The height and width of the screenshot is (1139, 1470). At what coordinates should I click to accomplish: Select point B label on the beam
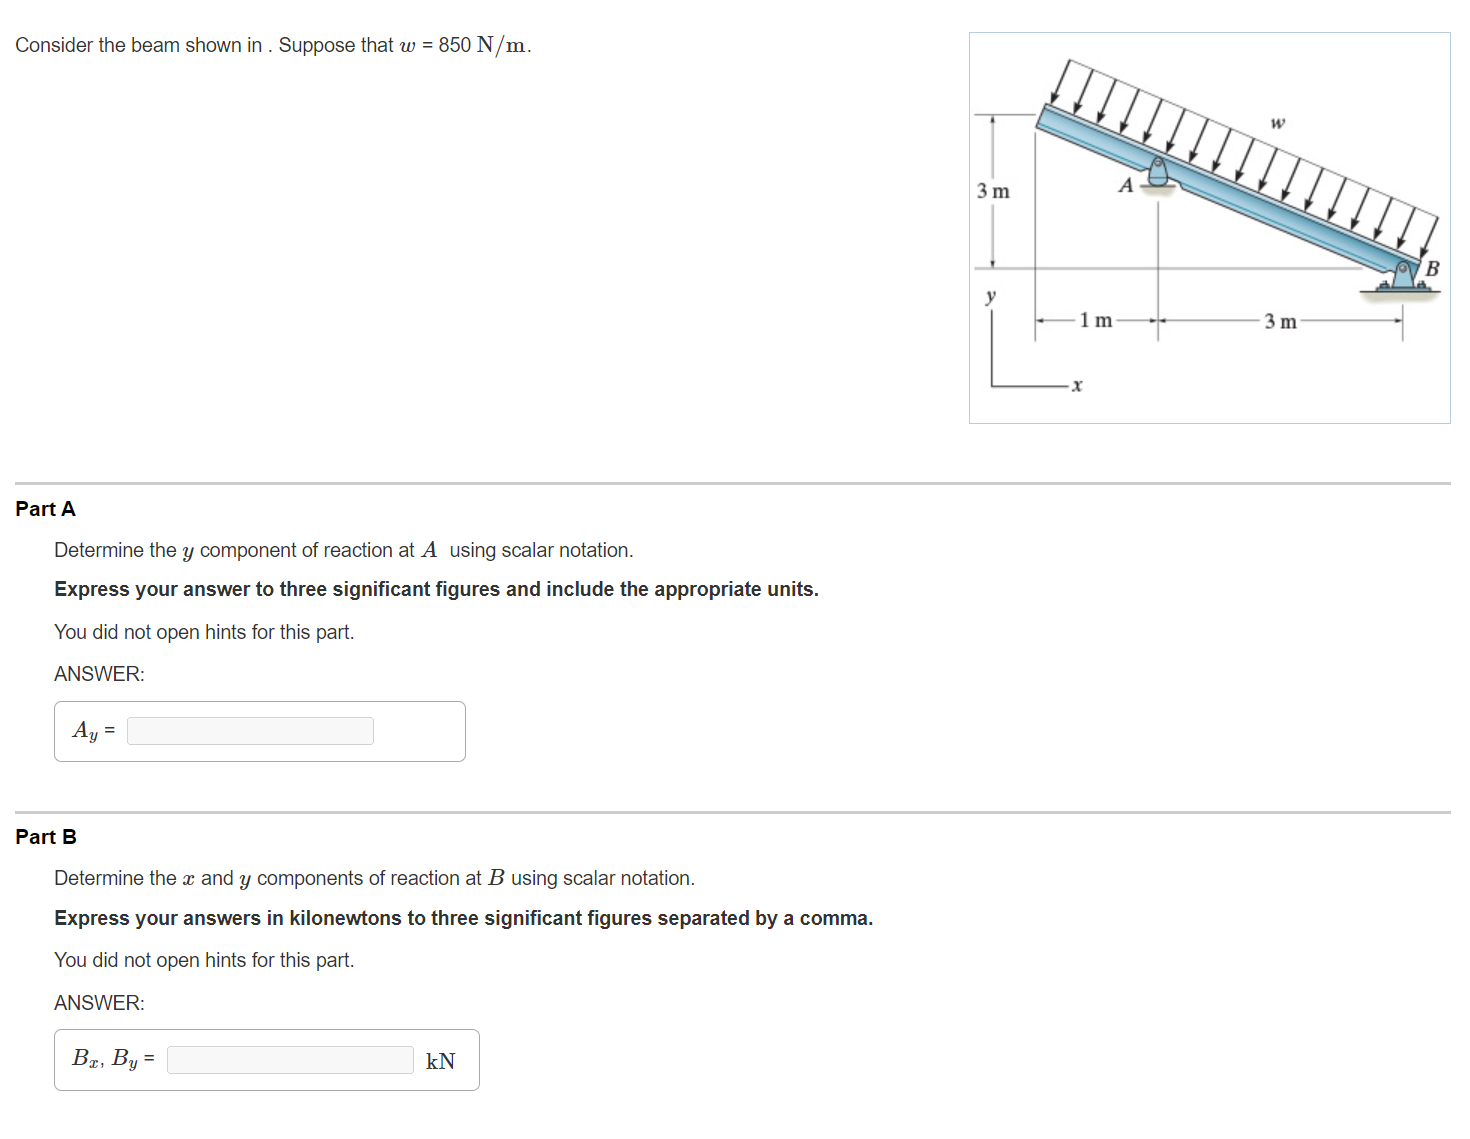pos(1433,267)
